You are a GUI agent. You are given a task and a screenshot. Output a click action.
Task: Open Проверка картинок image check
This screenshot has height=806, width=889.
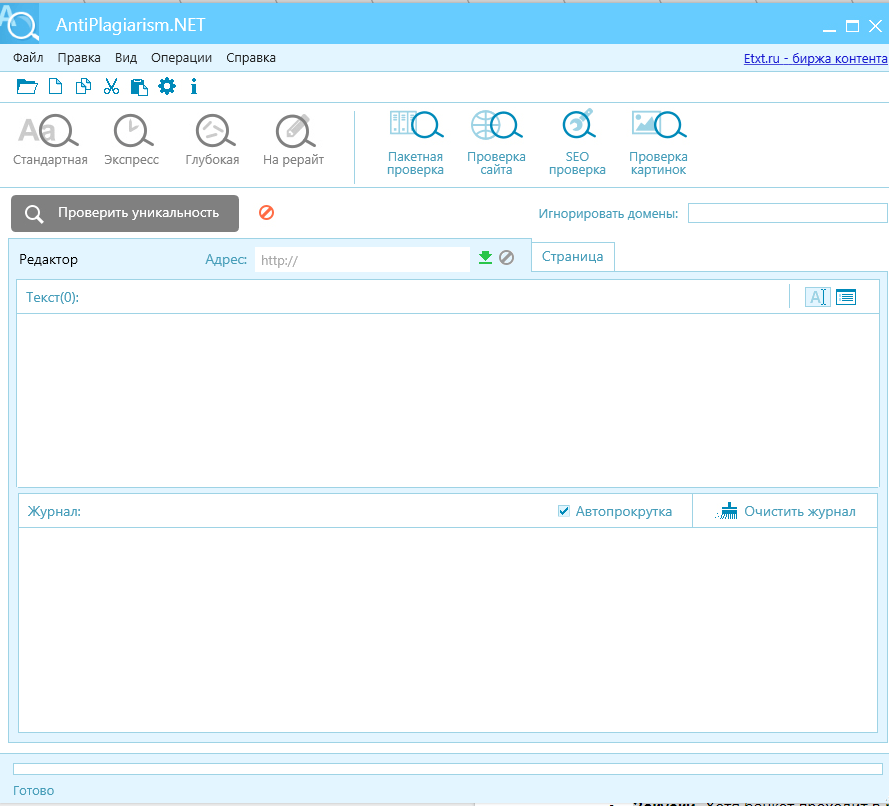click(657, 142)
